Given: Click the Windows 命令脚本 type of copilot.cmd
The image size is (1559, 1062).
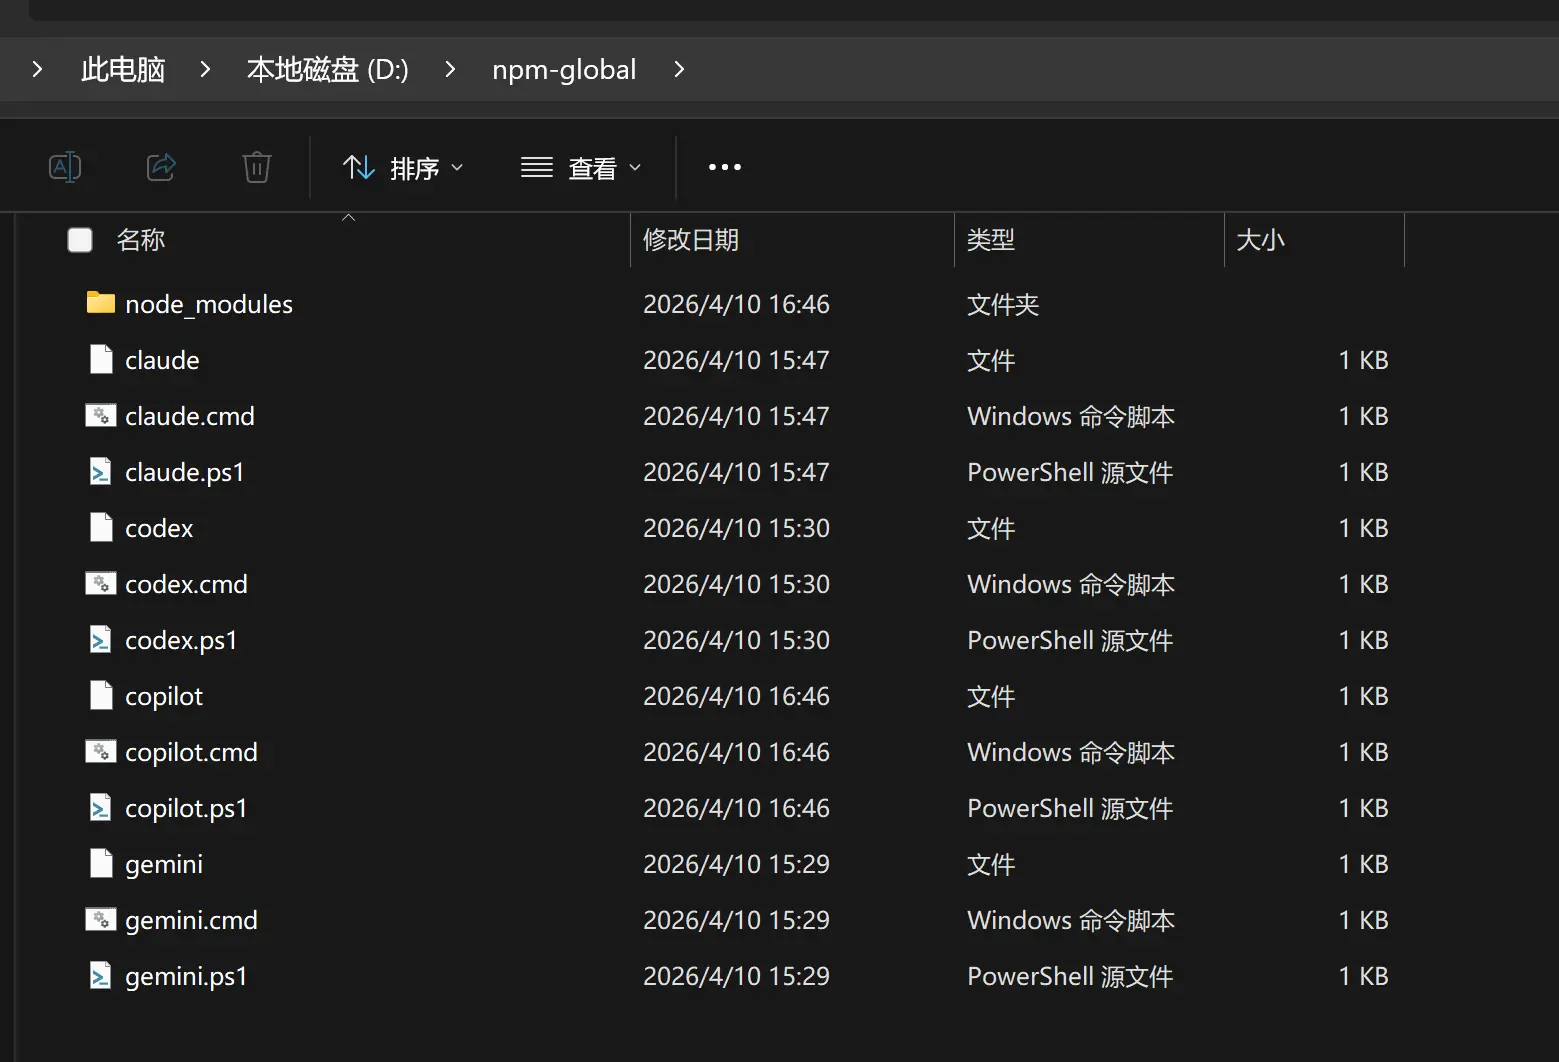Looking at the screenshot, I should (x=1071, y=752).
